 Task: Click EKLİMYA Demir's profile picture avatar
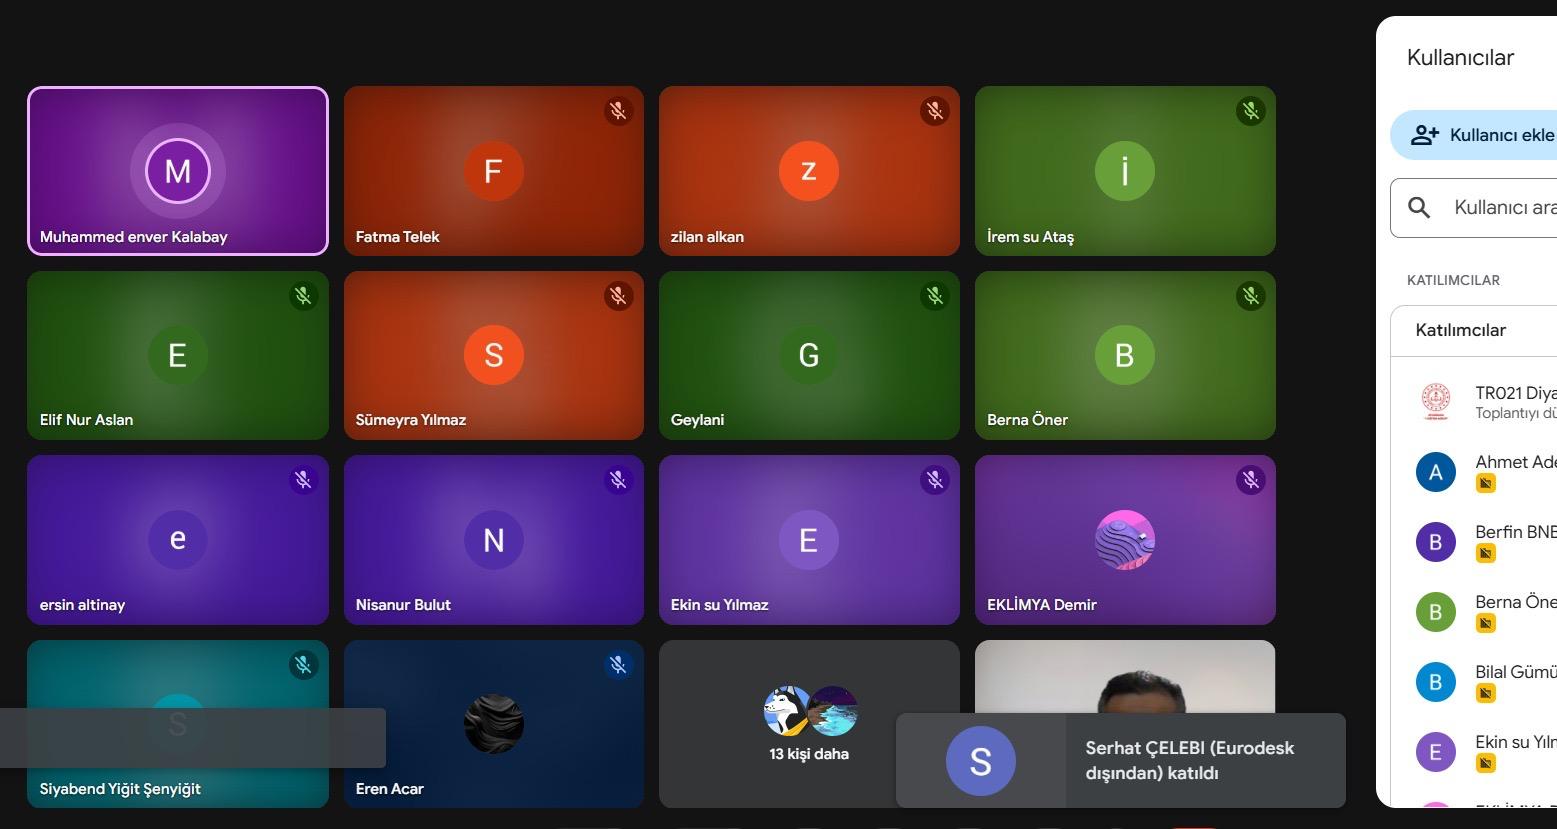tap(1124, 540)
